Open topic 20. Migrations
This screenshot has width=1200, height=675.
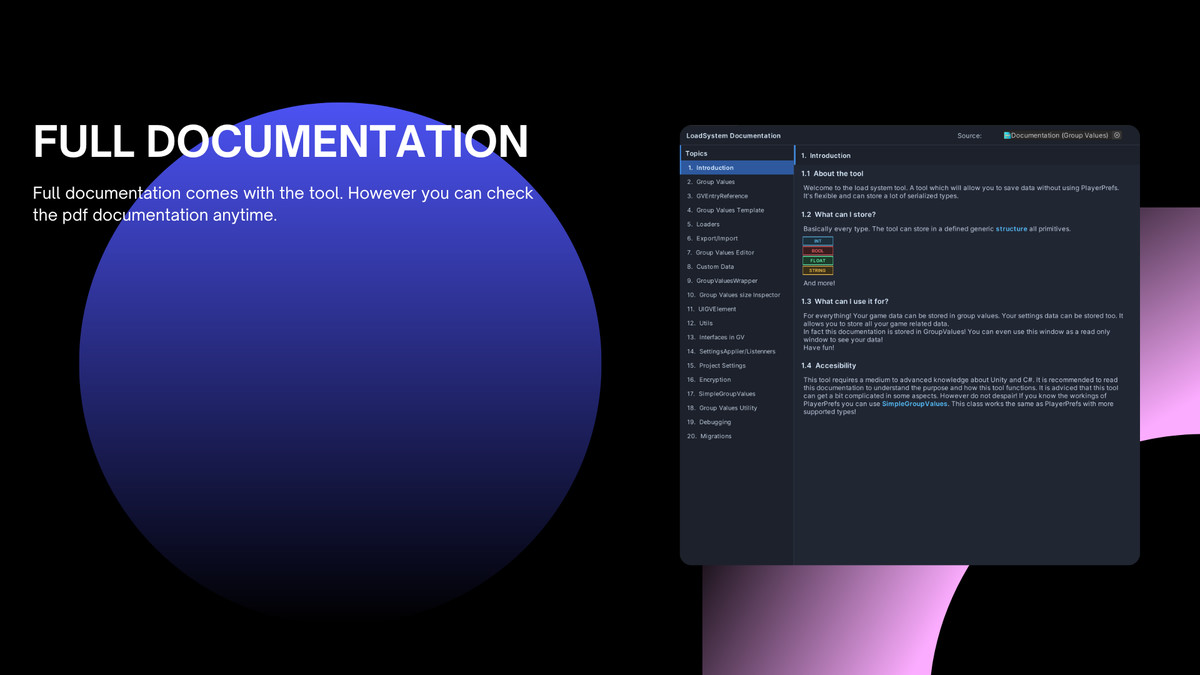pyautogui.click(x=737, y=436)
